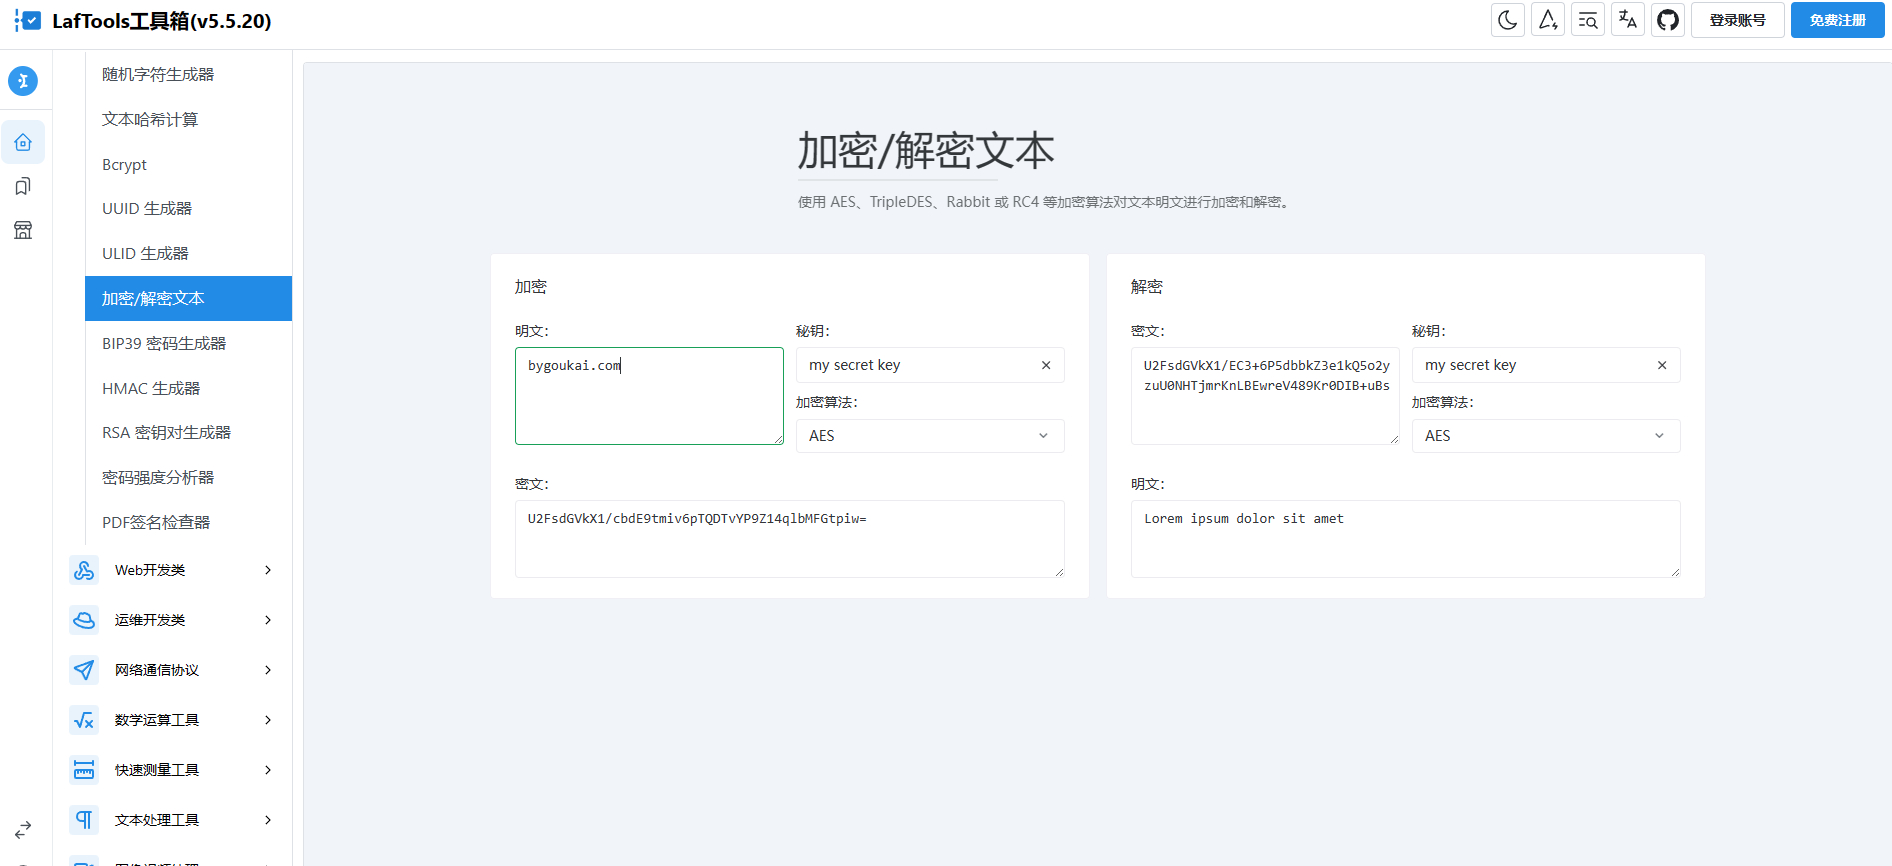This screenshot has width=1892, height=866.
Task: Click the swap arrows icon at bottom left
Action: click(x=23, y=830)
